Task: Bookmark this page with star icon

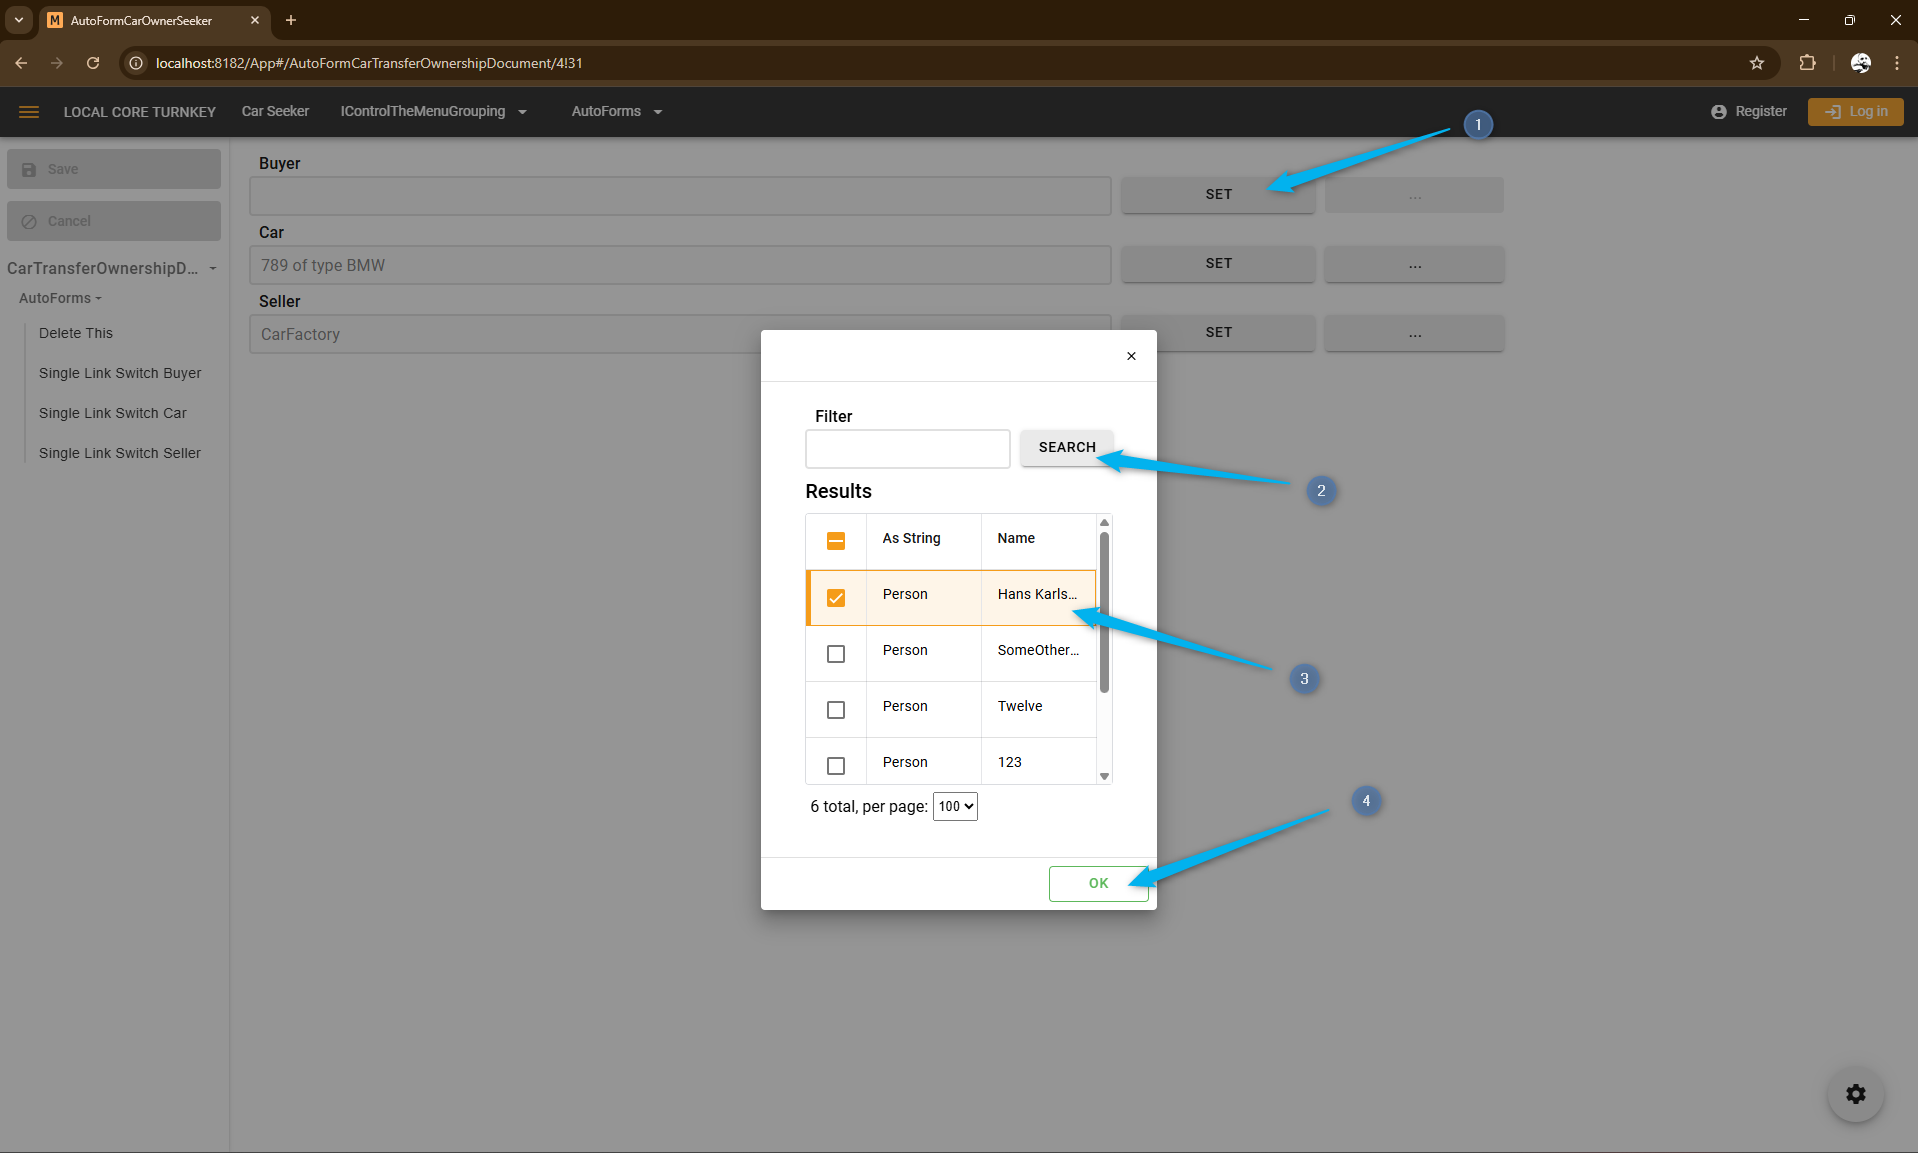Action: point(1757,63)
